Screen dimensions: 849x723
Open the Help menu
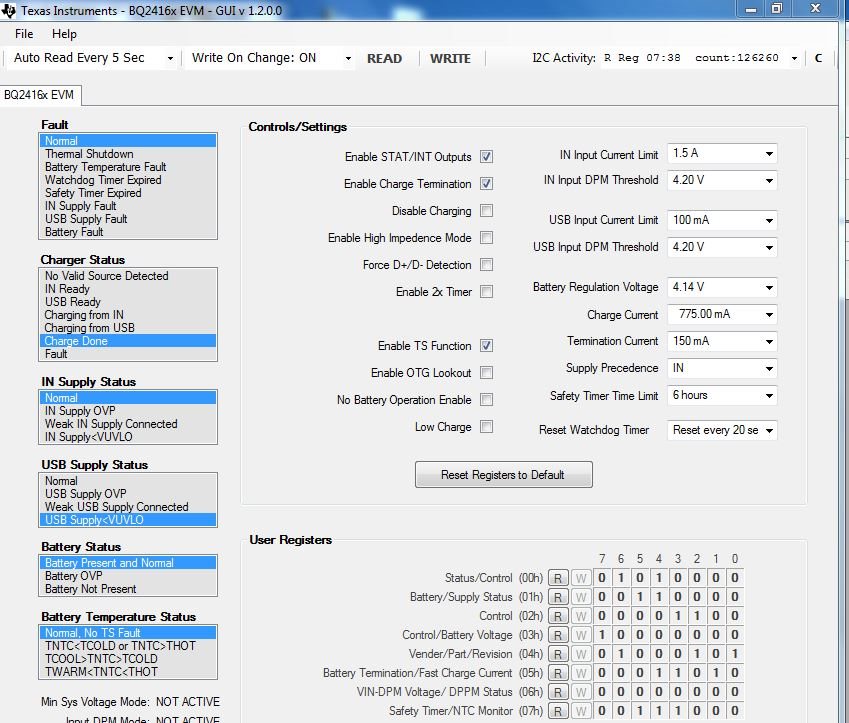64,34
